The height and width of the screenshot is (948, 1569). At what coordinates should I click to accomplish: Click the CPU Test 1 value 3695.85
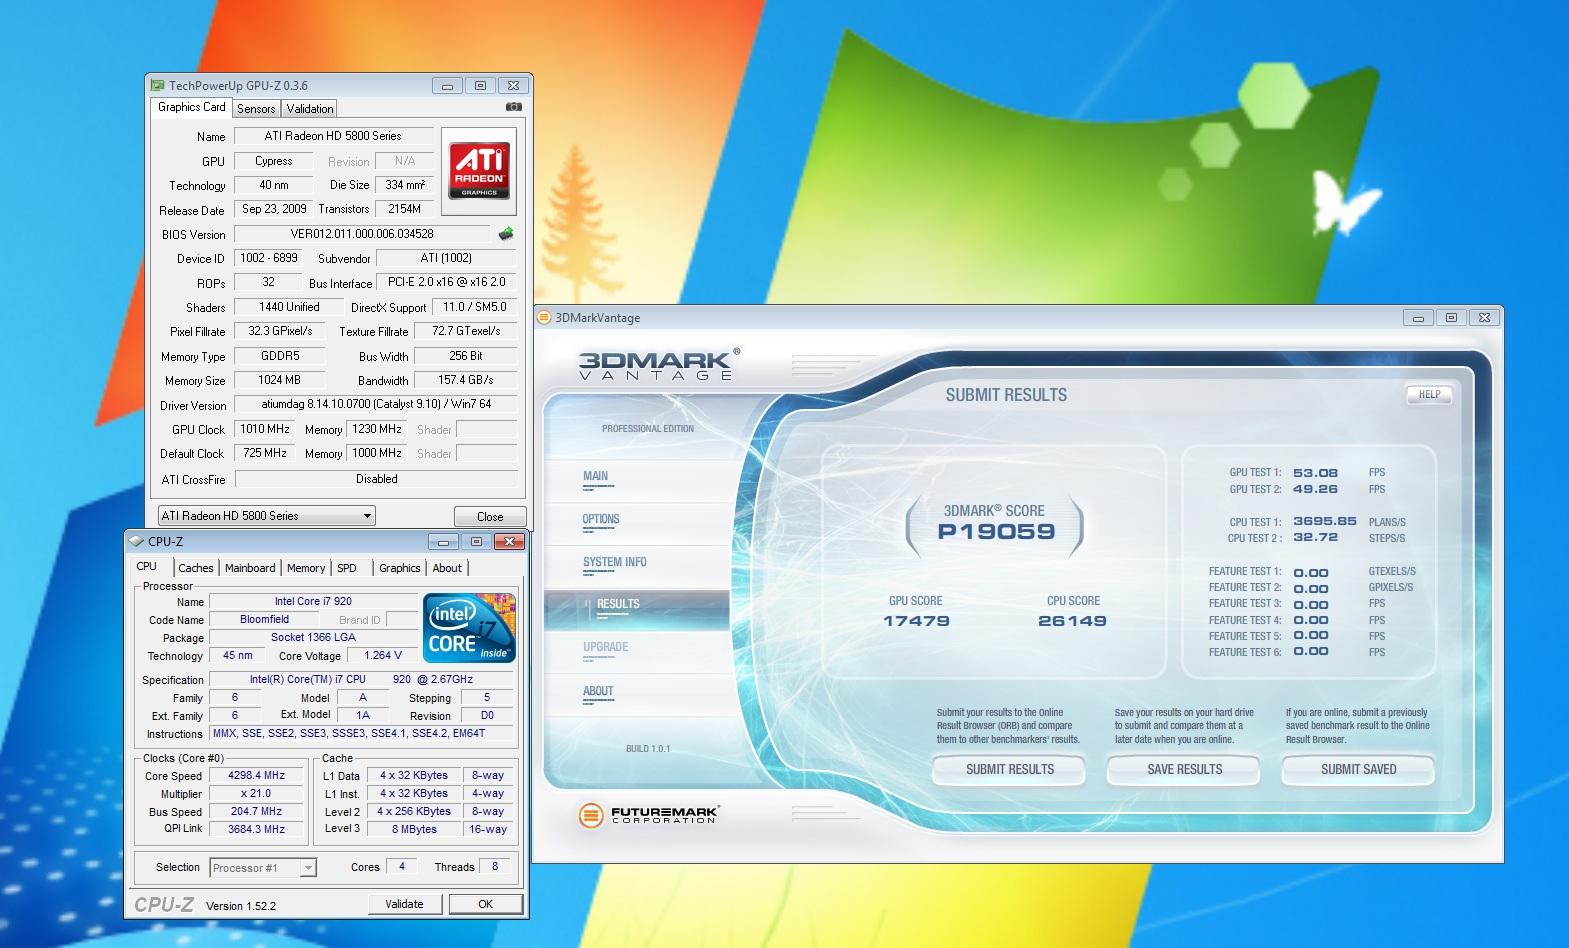[x=1324, y=521]
